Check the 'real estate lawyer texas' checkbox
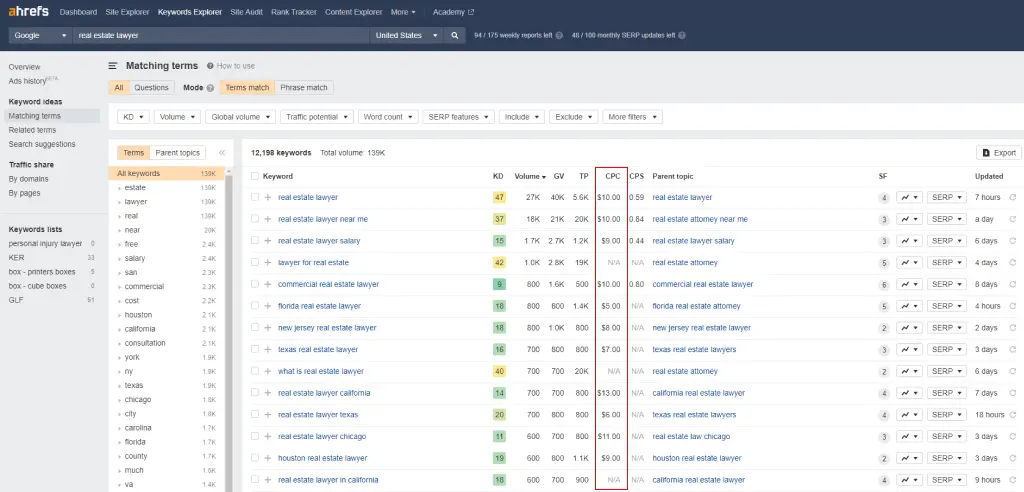1024x492 pixels. coord(255,414)
